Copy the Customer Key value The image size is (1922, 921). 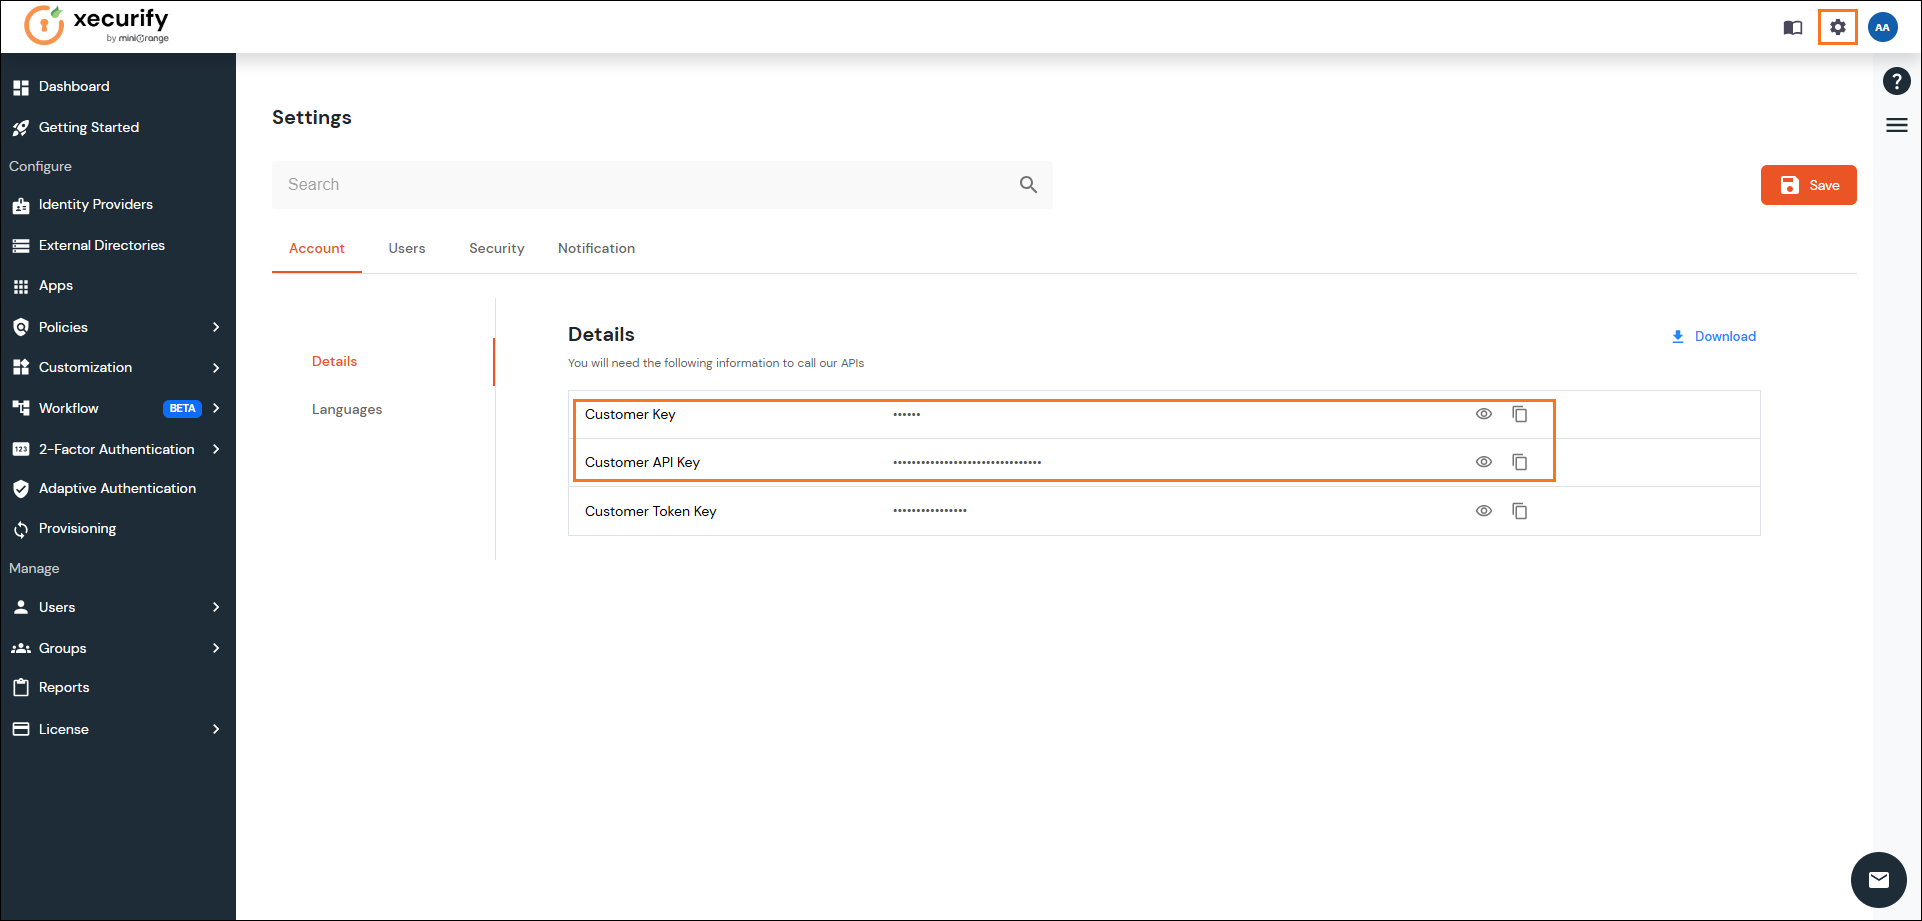[x=1519, y=414]
